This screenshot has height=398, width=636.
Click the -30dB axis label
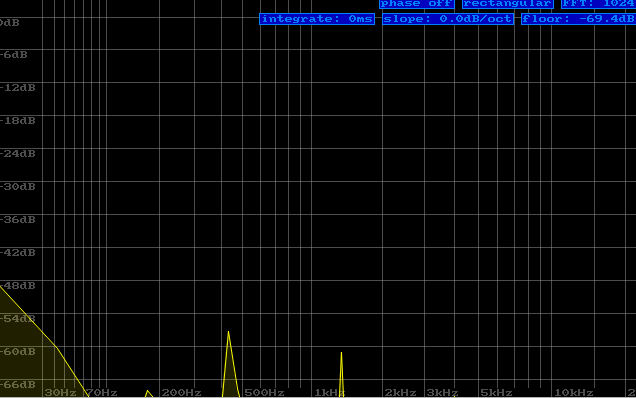17,187
